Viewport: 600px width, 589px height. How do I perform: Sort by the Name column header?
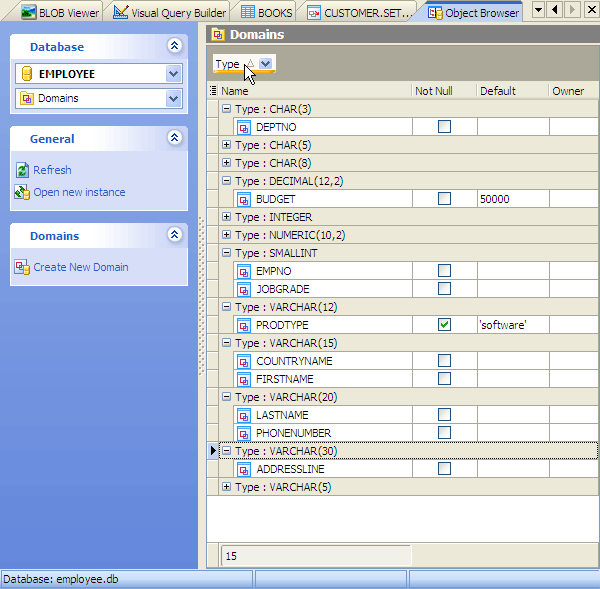(x=315, y=91)
